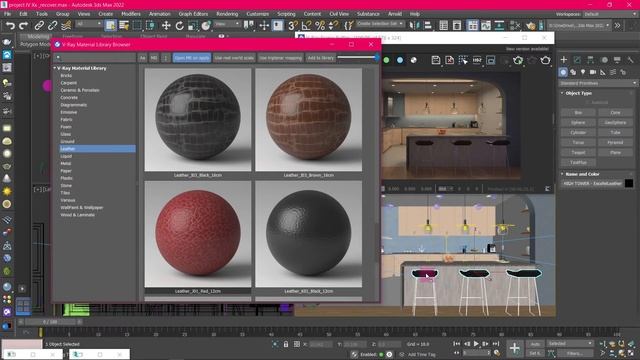Activate the Unlink Selection tool
Image resolution: width=640 pixels, height=360 pixels.
point(52,26)
